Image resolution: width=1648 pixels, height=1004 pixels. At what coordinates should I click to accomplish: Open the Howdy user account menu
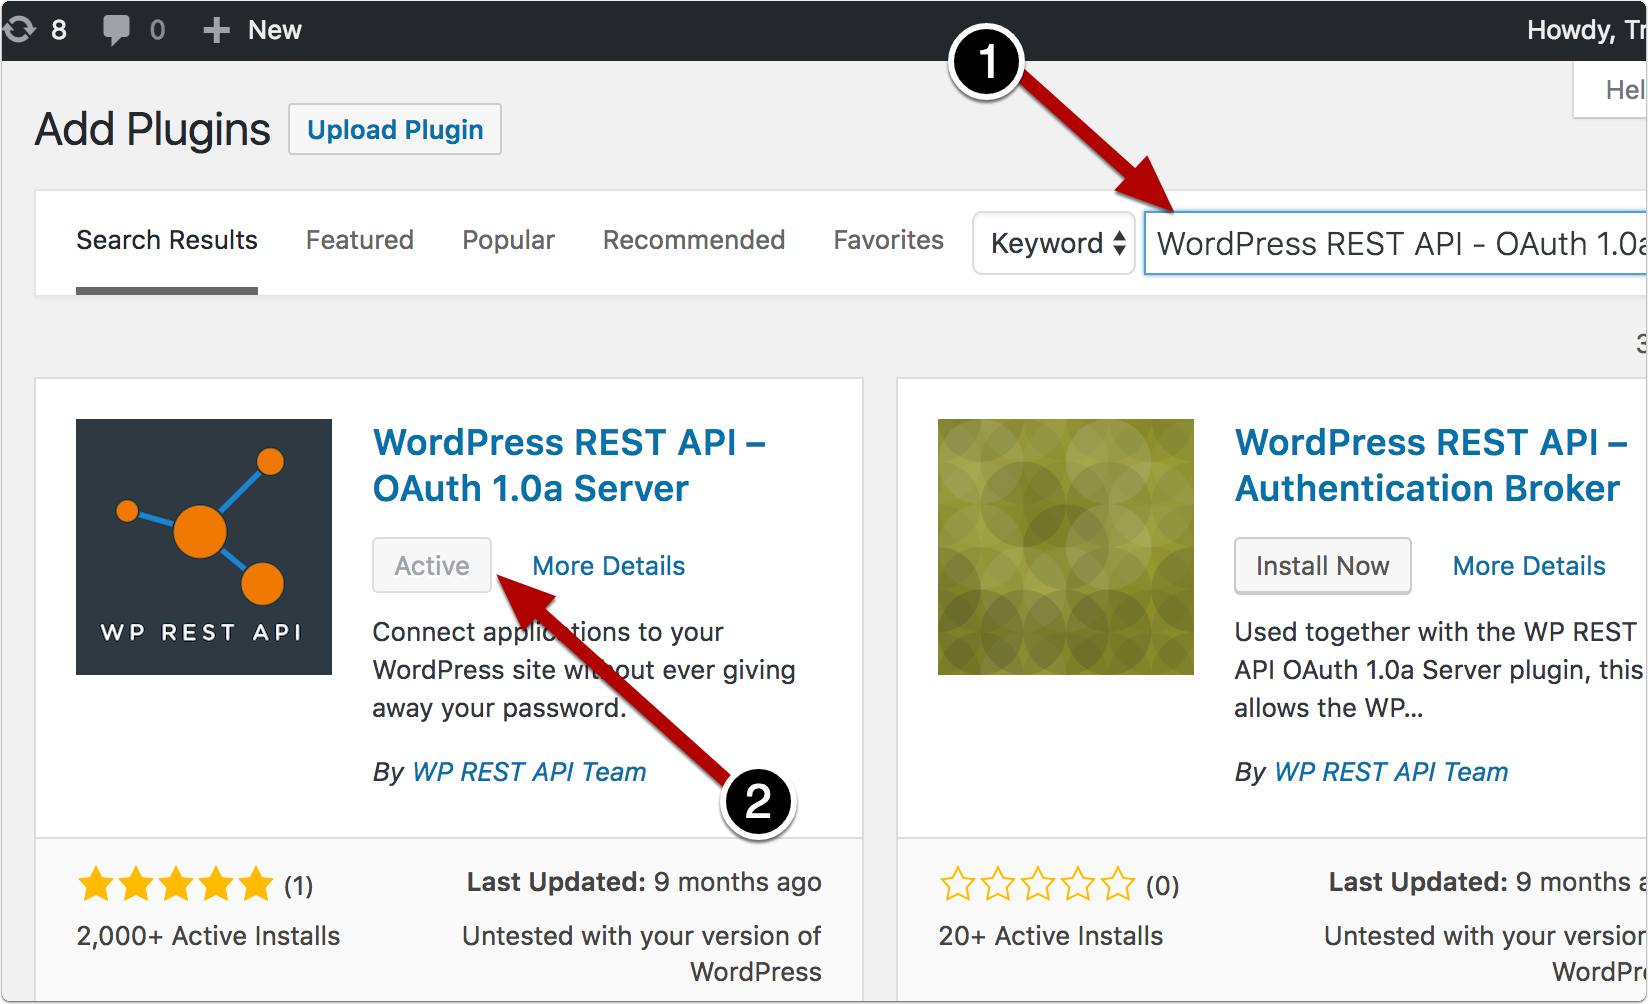tap(1587, 30)
